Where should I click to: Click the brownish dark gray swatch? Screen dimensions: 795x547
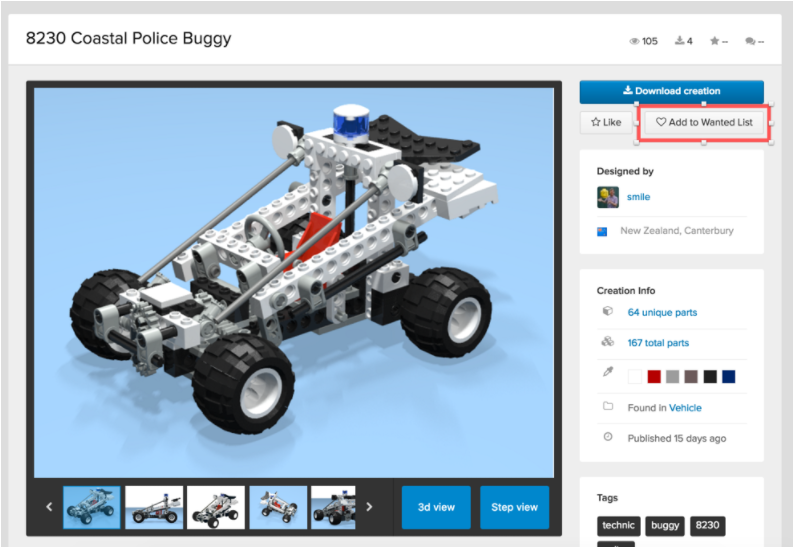coord(691,377)
